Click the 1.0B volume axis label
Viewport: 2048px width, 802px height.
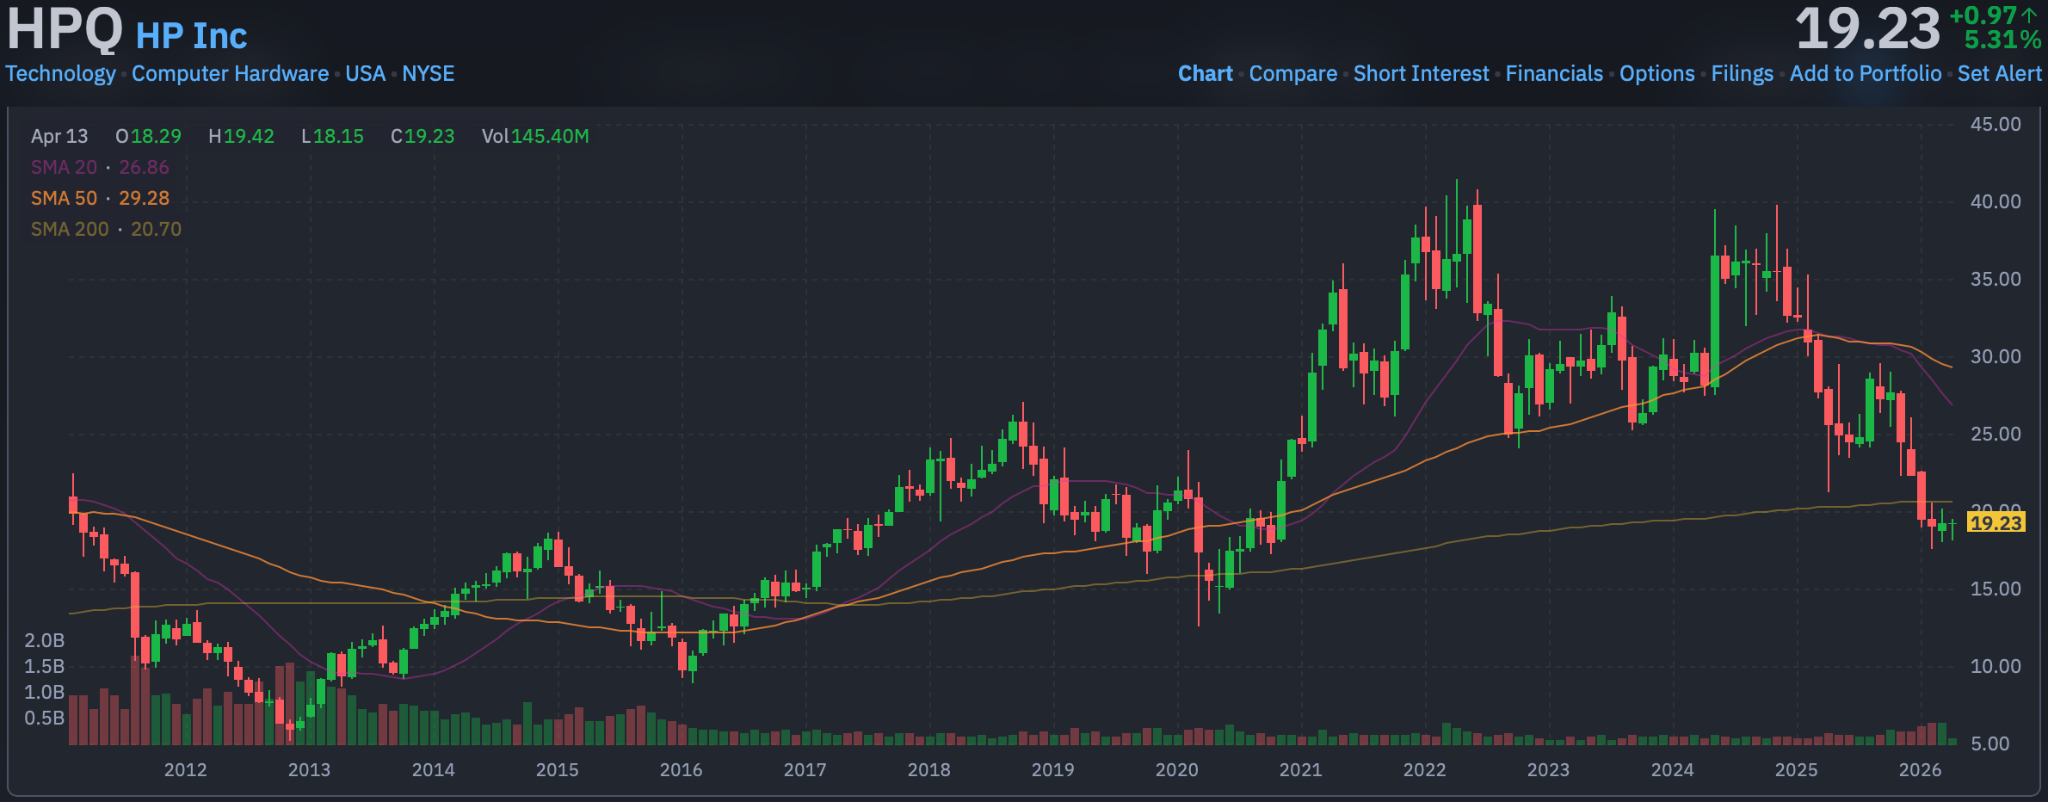[44, 692]
